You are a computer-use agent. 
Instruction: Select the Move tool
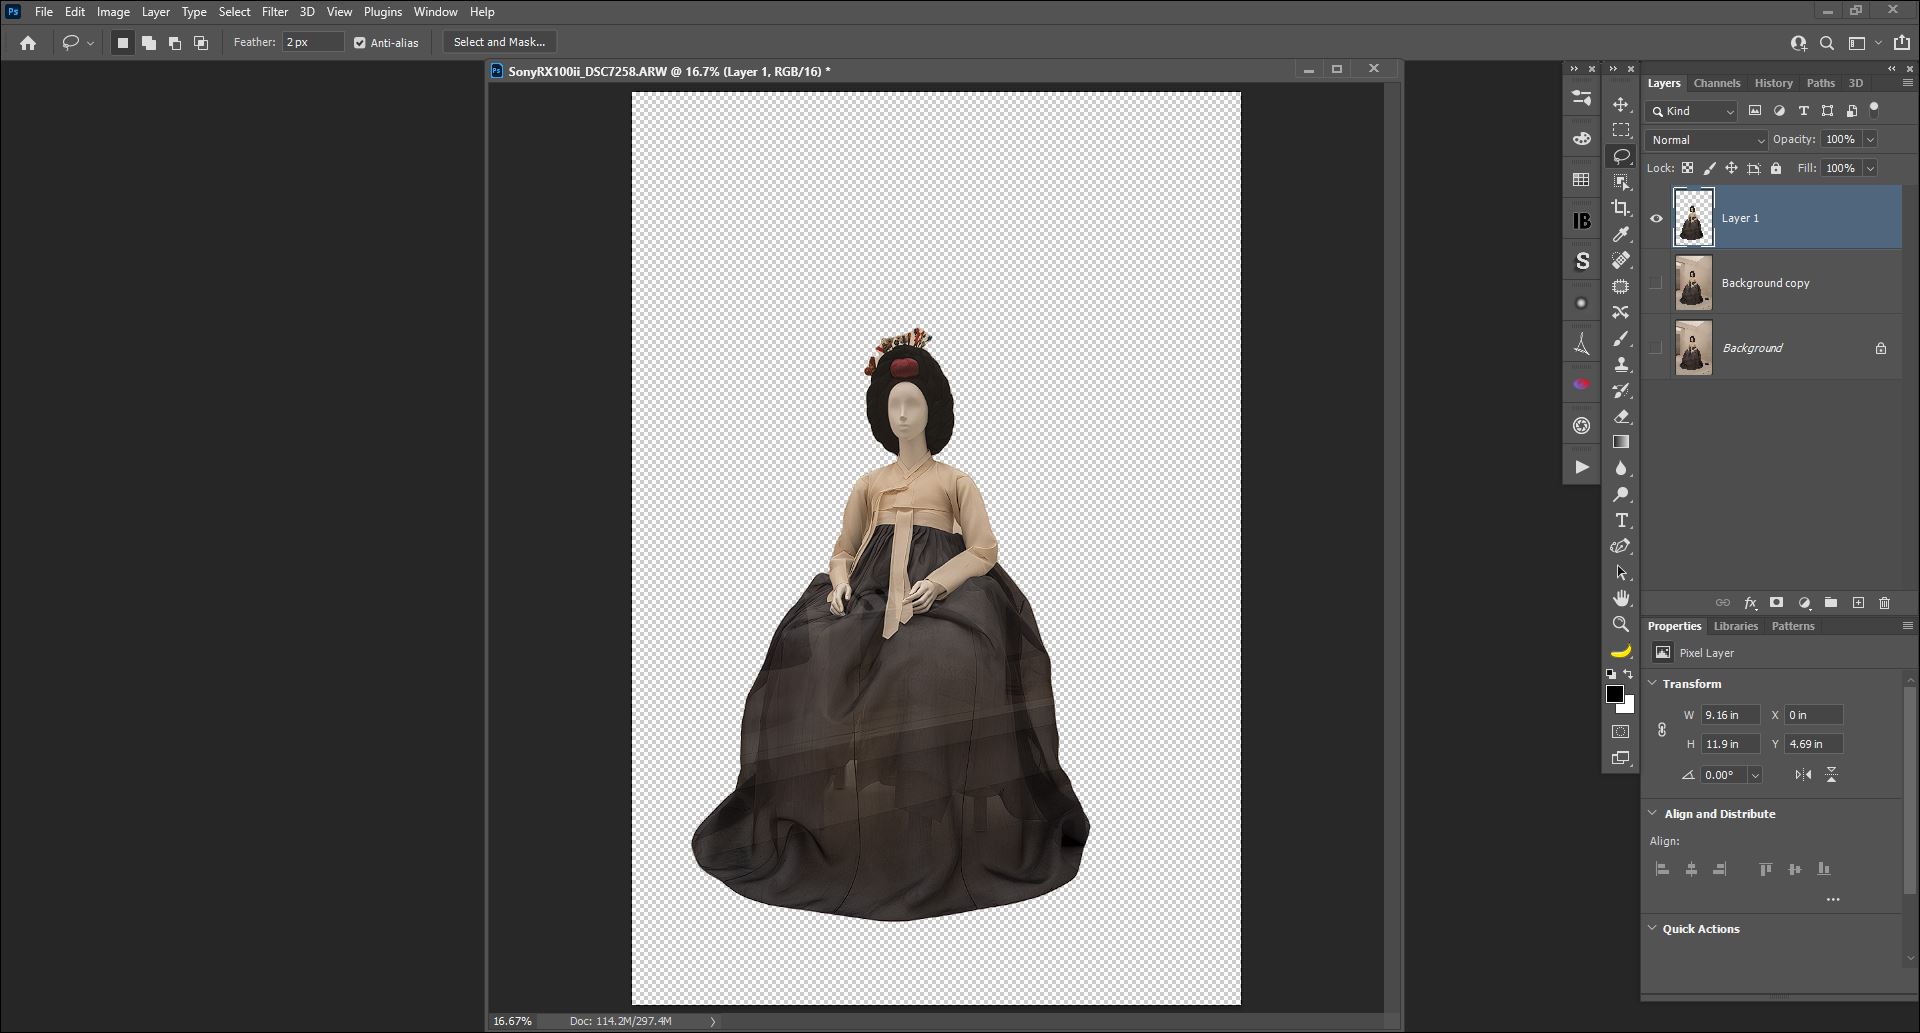[x=1620, y=105]
